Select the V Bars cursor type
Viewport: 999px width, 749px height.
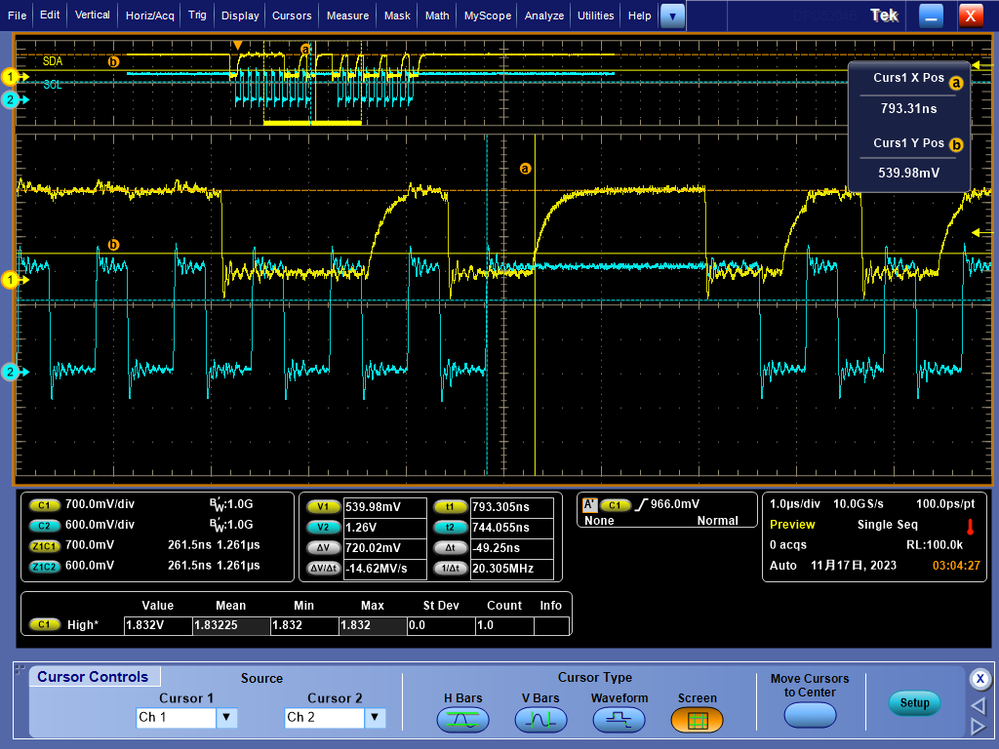tap(540, 718)
